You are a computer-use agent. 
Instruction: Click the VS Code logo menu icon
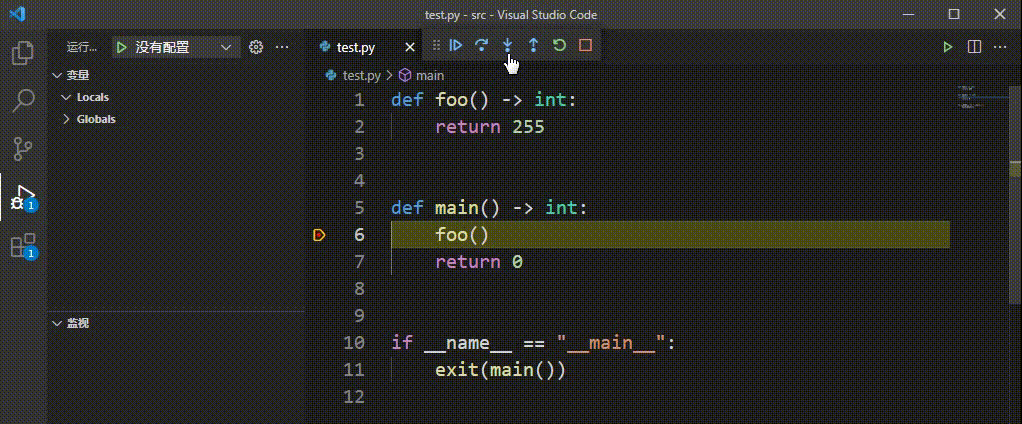17,14
